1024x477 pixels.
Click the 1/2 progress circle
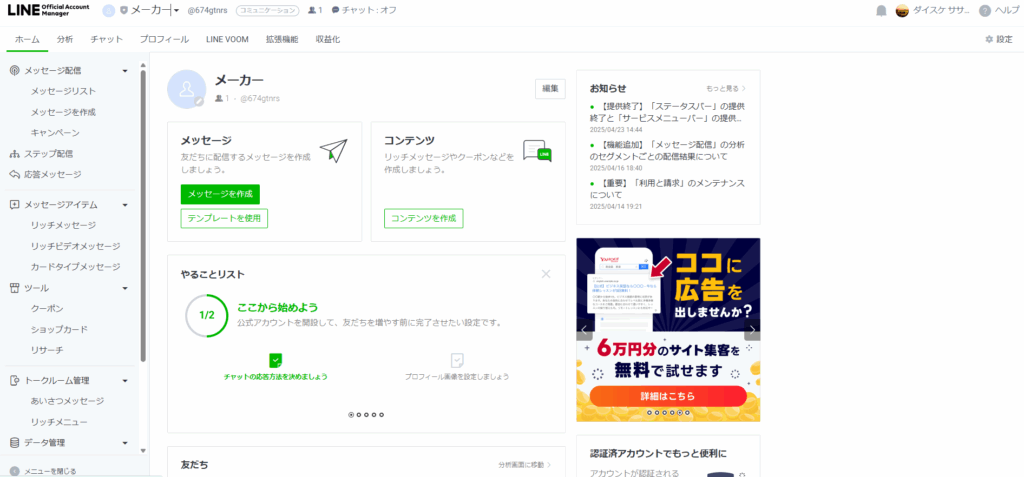pyautogui.click(x=206, y=315)
